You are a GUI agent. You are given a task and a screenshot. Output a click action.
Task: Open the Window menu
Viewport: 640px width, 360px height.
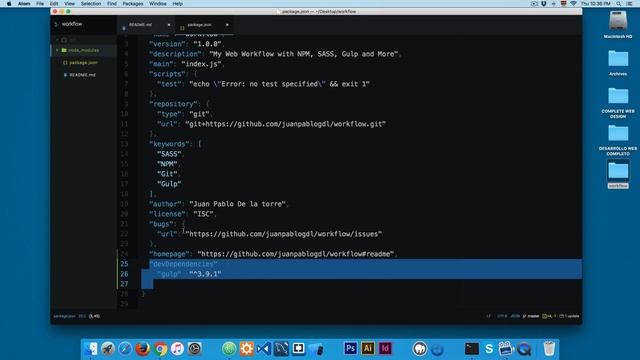tap(158, 4)
